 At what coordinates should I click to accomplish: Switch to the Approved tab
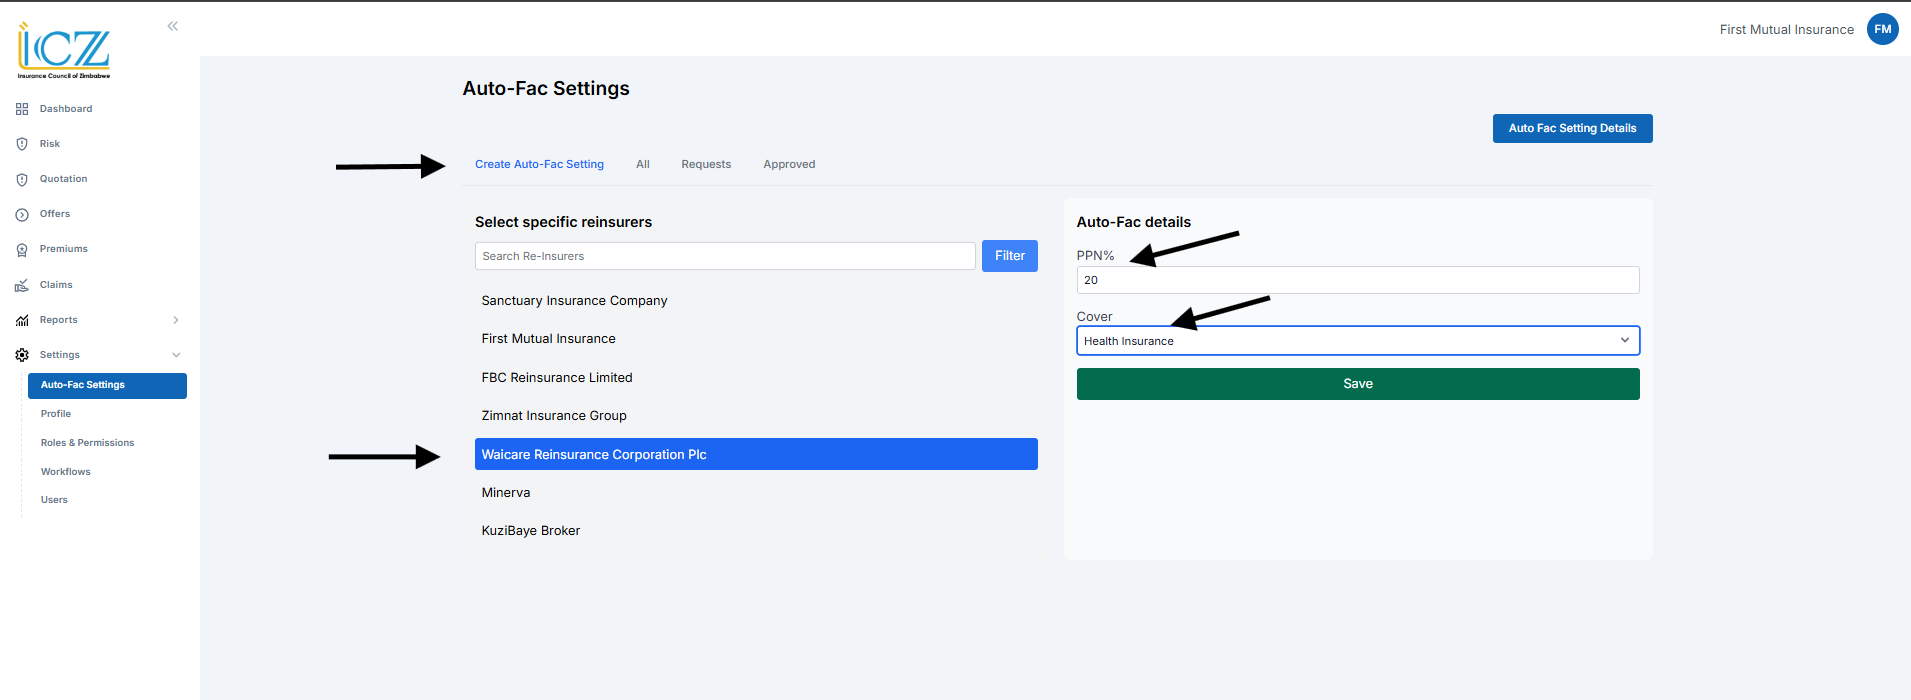pyautogui.click(x=789, y=164)
